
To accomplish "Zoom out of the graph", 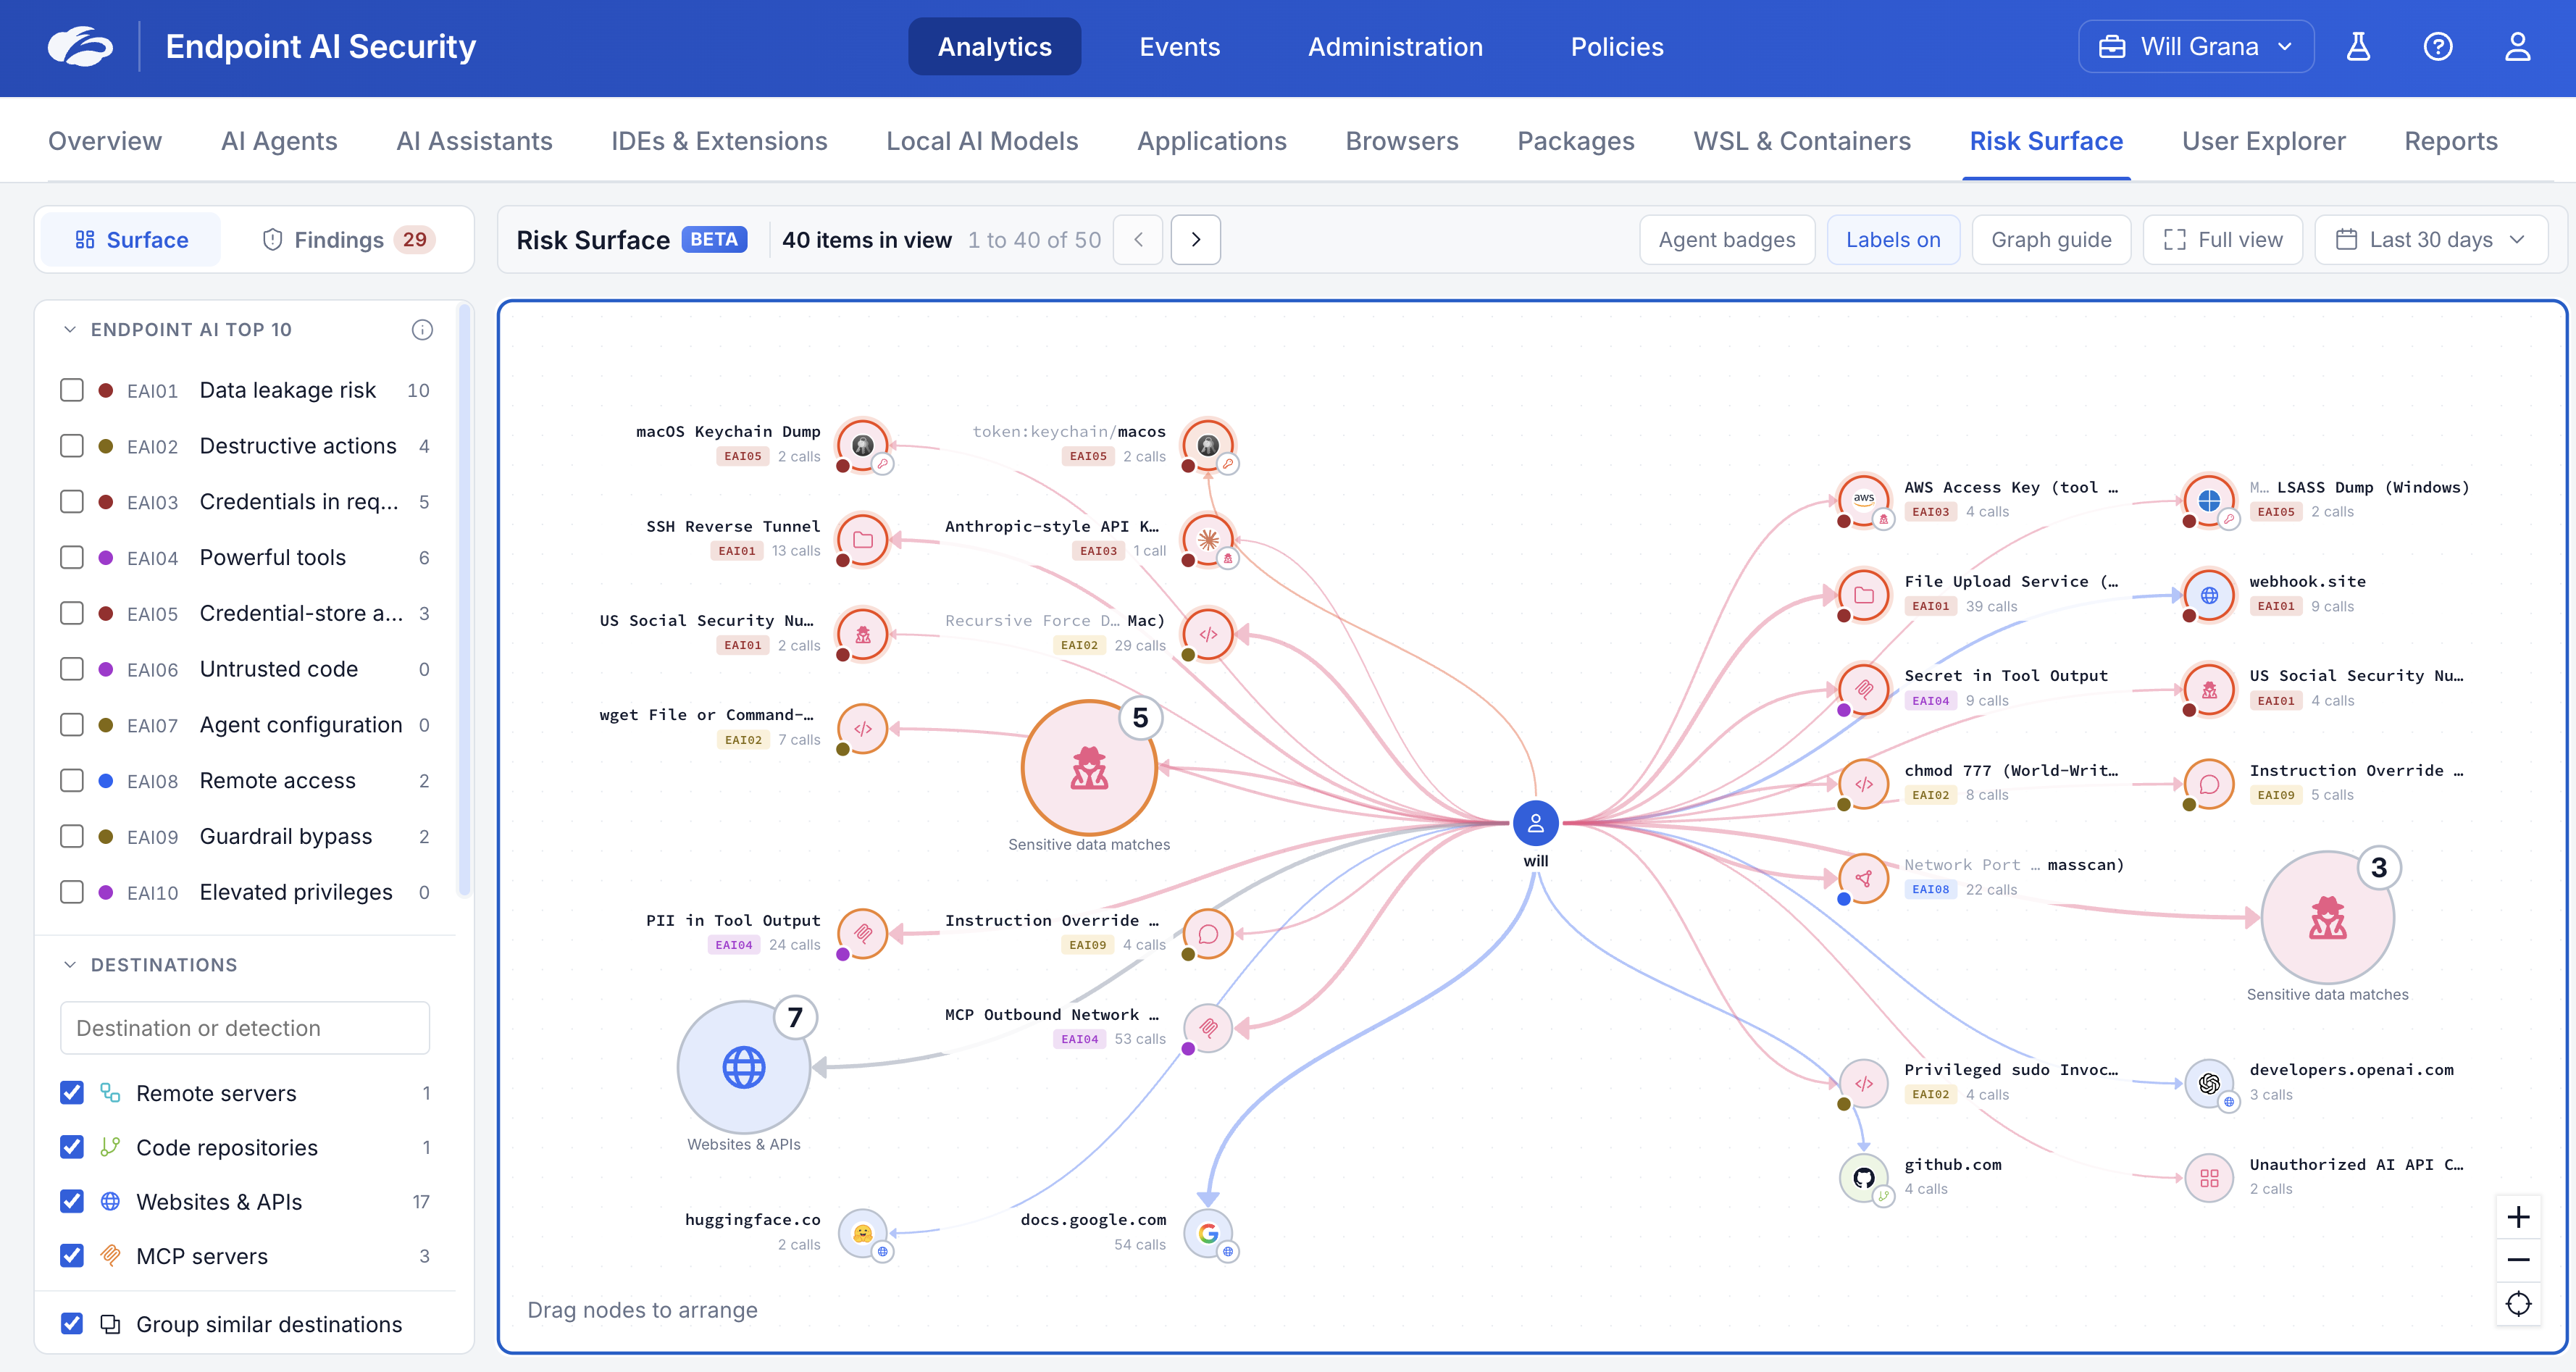I will pos(2518,1260).
